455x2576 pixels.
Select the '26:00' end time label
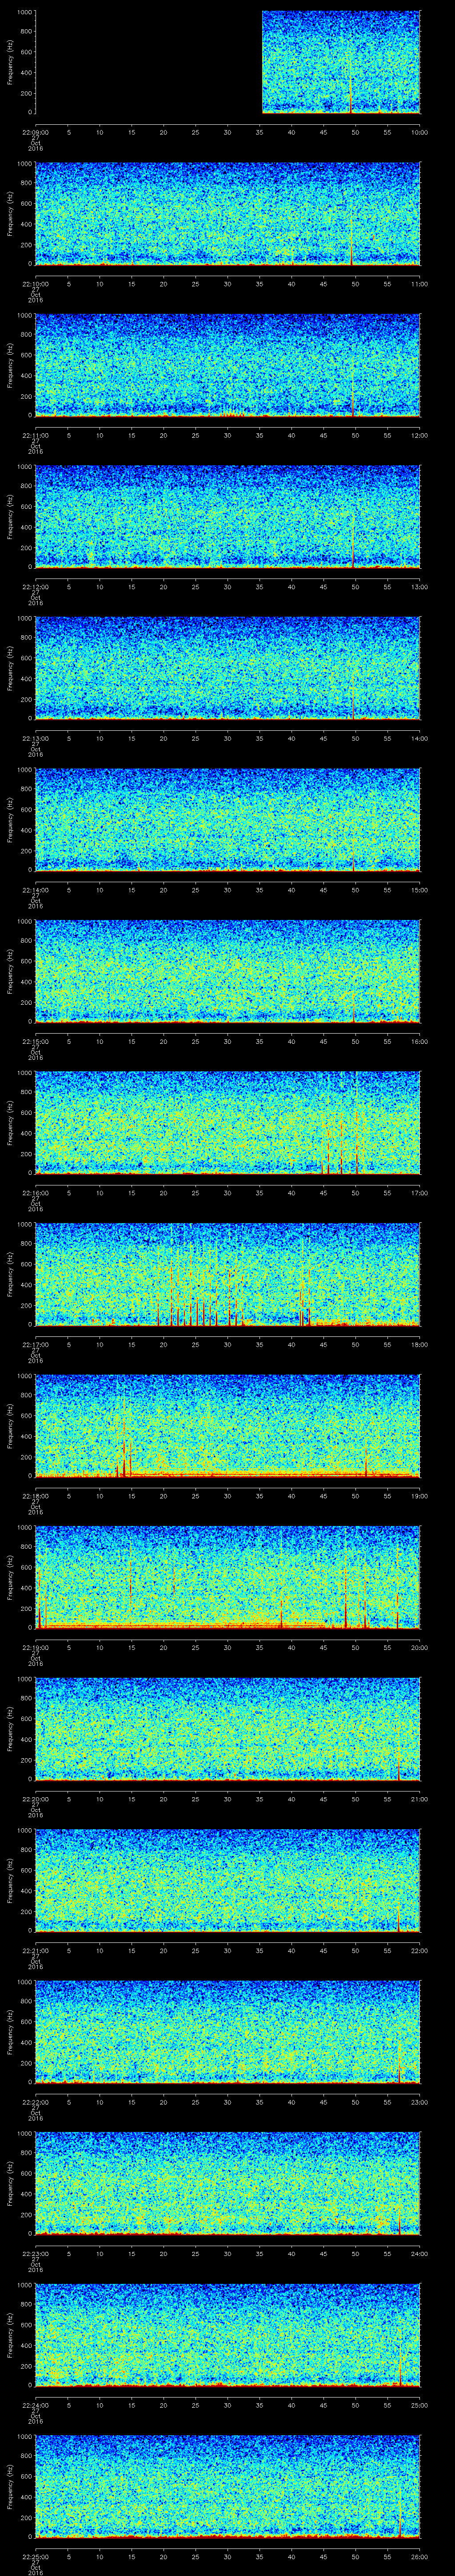[x=420, y=2556]
